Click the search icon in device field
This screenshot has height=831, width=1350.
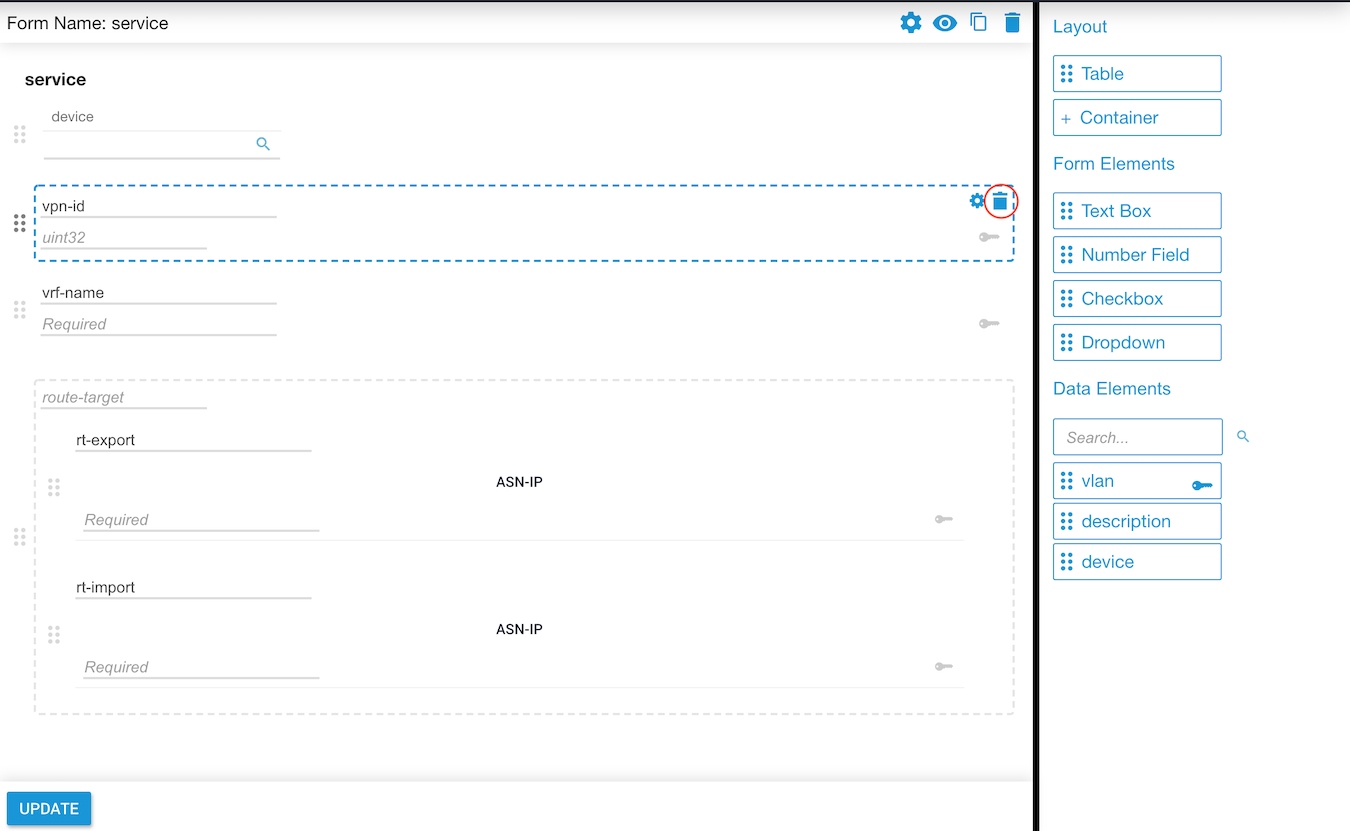(263, 144)
